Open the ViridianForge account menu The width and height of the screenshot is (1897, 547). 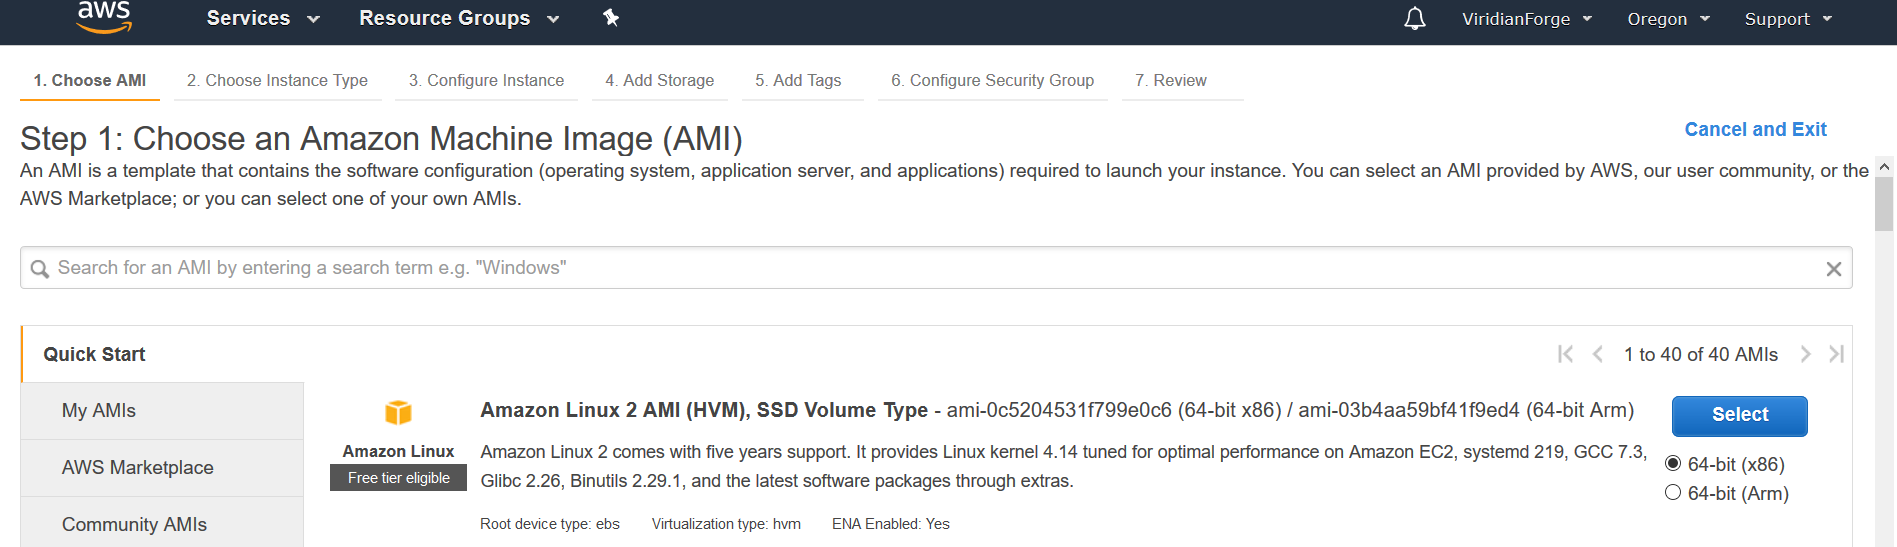coord(1527,19)
